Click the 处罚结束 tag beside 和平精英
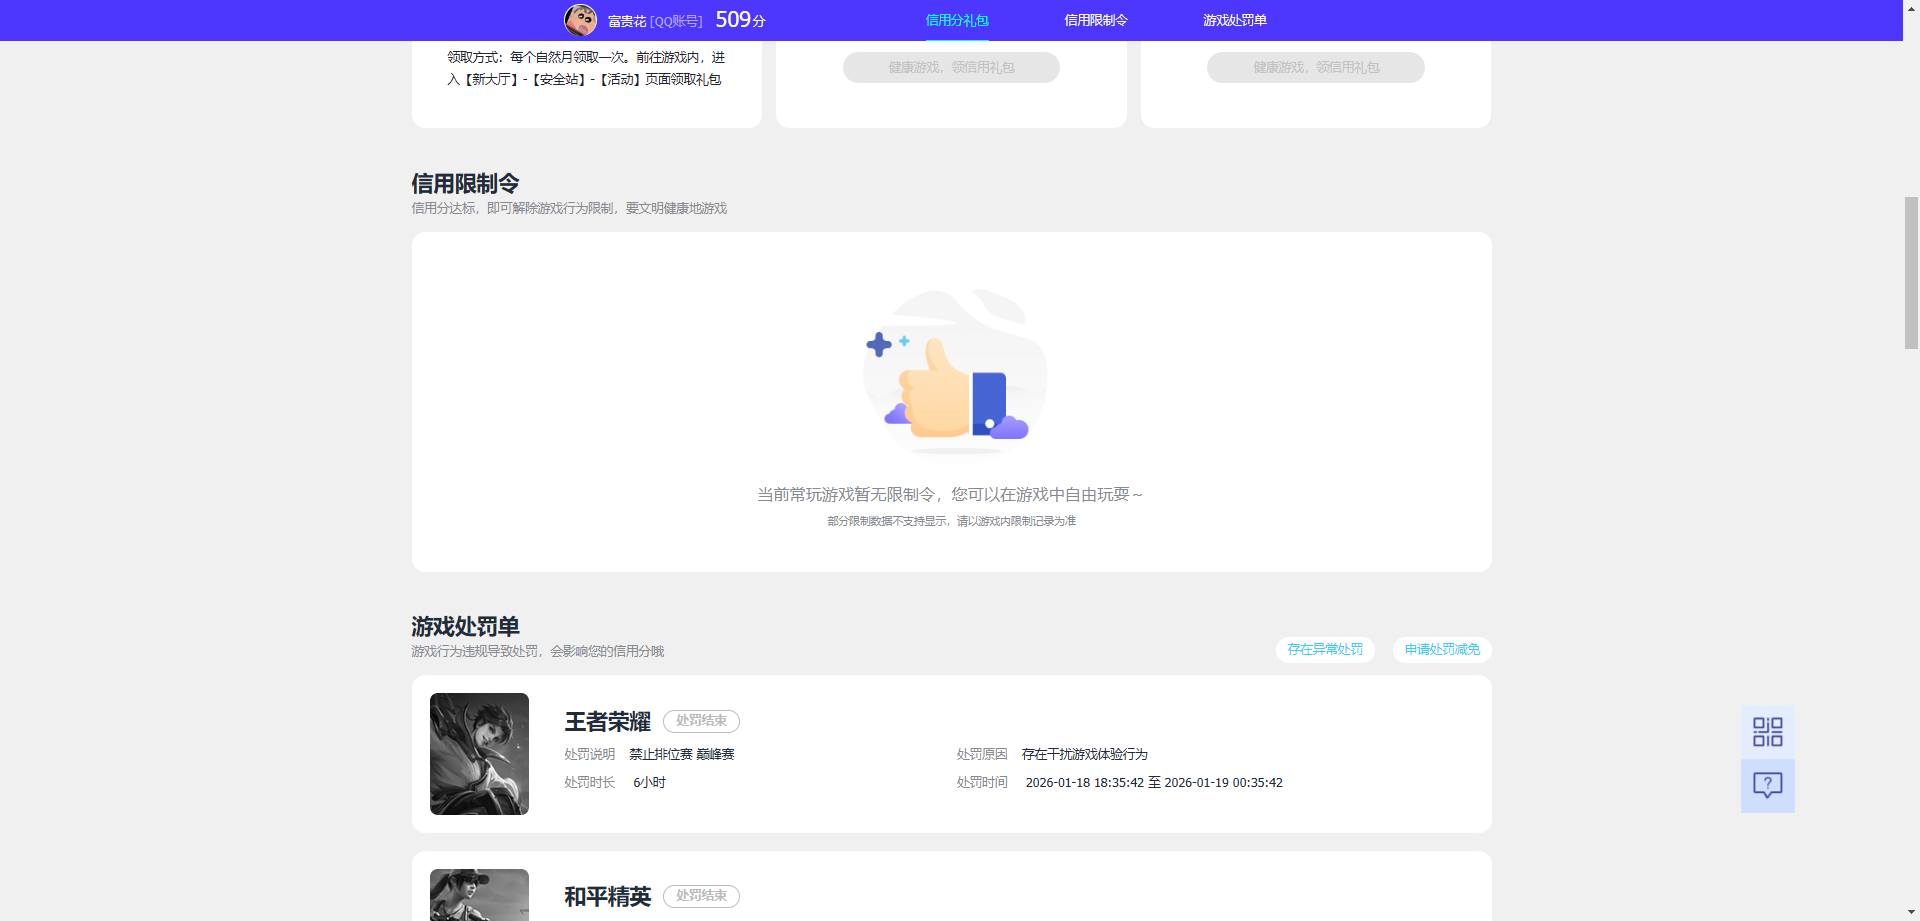1920x921 pixels. pos(700,896)
